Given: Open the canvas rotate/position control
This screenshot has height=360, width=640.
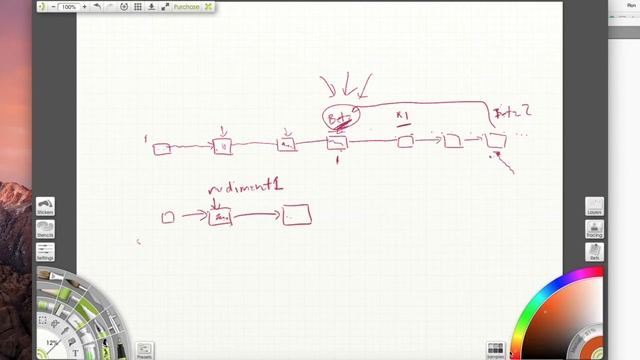Looking at the screenshot, I should 124,7.
